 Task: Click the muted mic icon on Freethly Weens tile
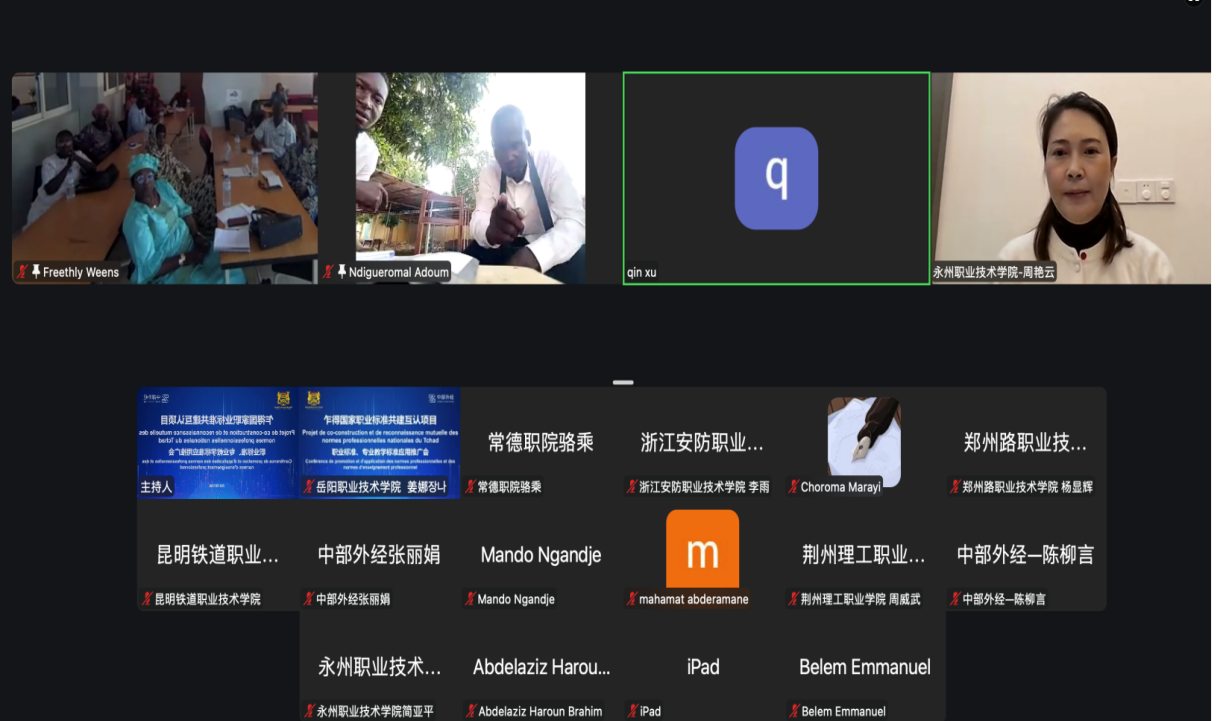click(22, 270)
